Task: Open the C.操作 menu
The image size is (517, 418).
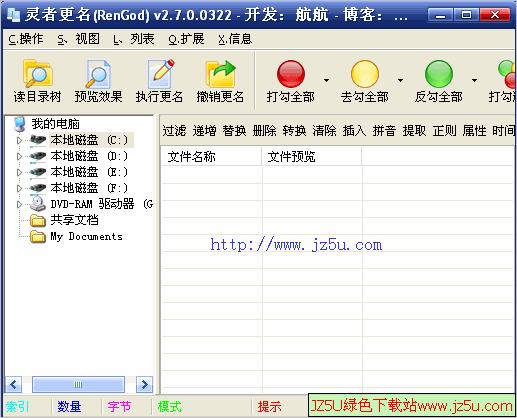Action: click(26, 39)
